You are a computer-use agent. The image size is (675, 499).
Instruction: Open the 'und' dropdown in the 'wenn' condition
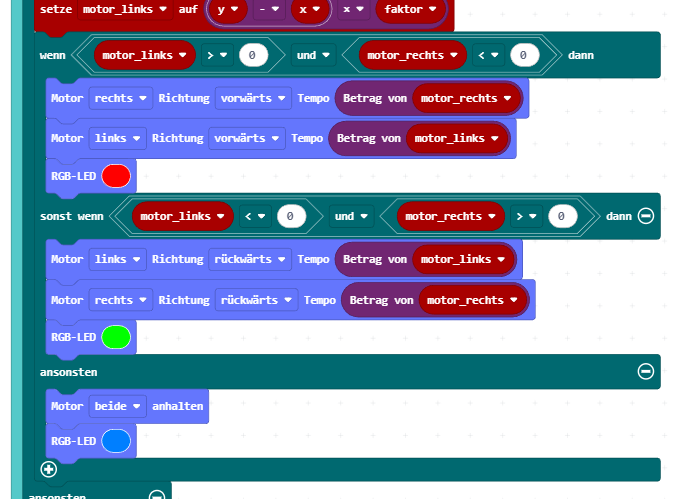pyautogui.click(x=312, y=55)
